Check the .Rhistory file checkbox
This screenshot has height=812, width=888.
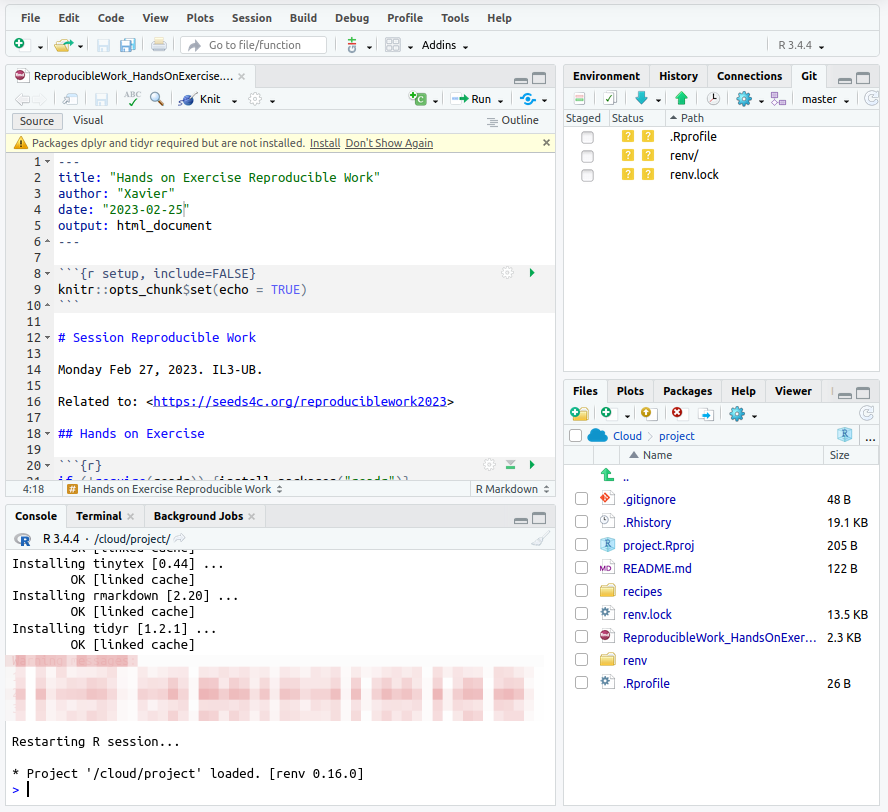pos(581,522)
